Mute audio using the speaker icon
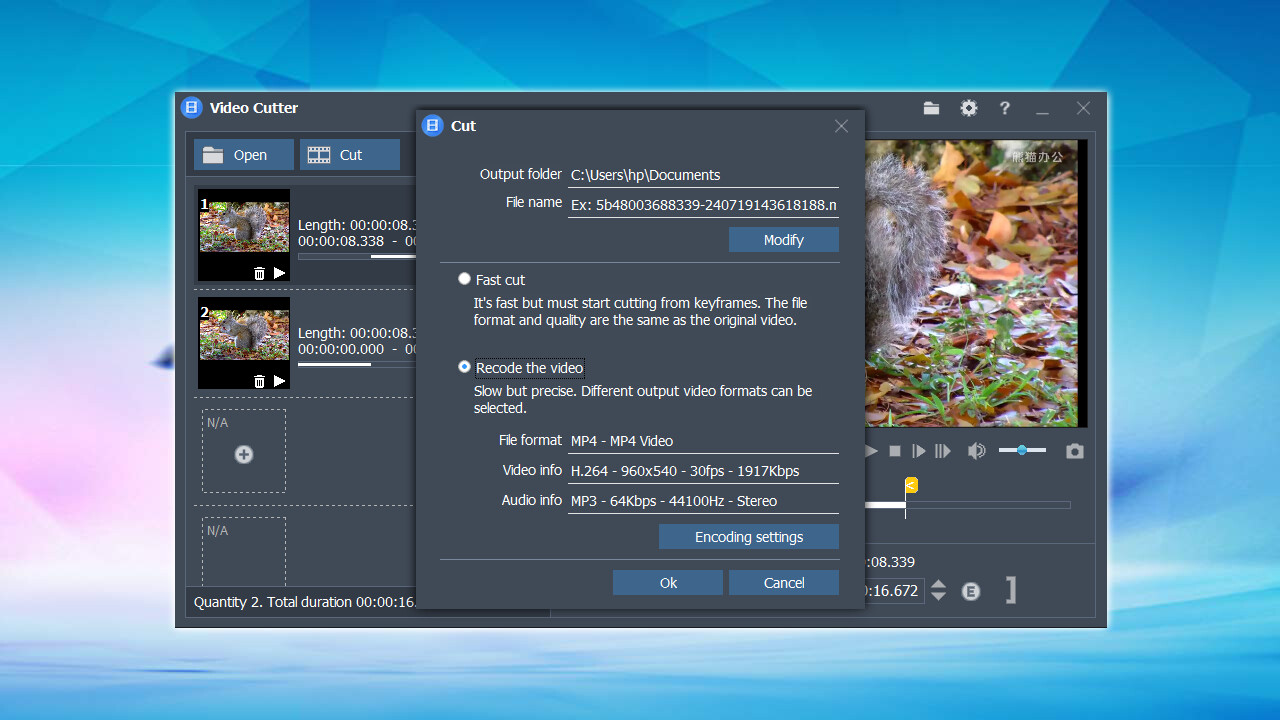 (x=976, y=451)
